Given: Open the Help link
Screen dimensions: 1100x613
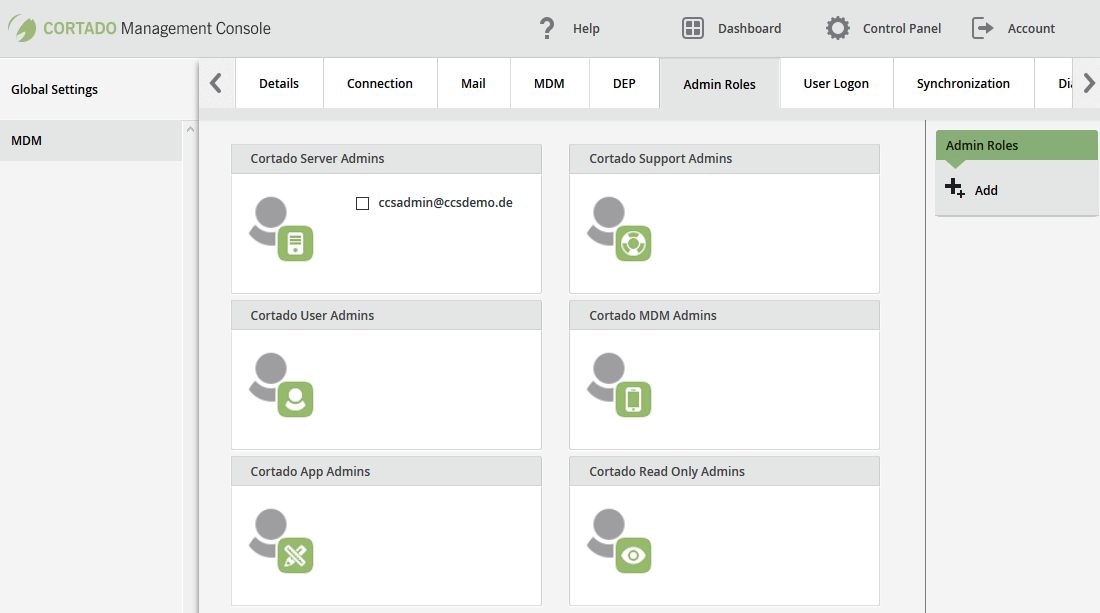Looking at the screenshot, I should click(586, 29).
